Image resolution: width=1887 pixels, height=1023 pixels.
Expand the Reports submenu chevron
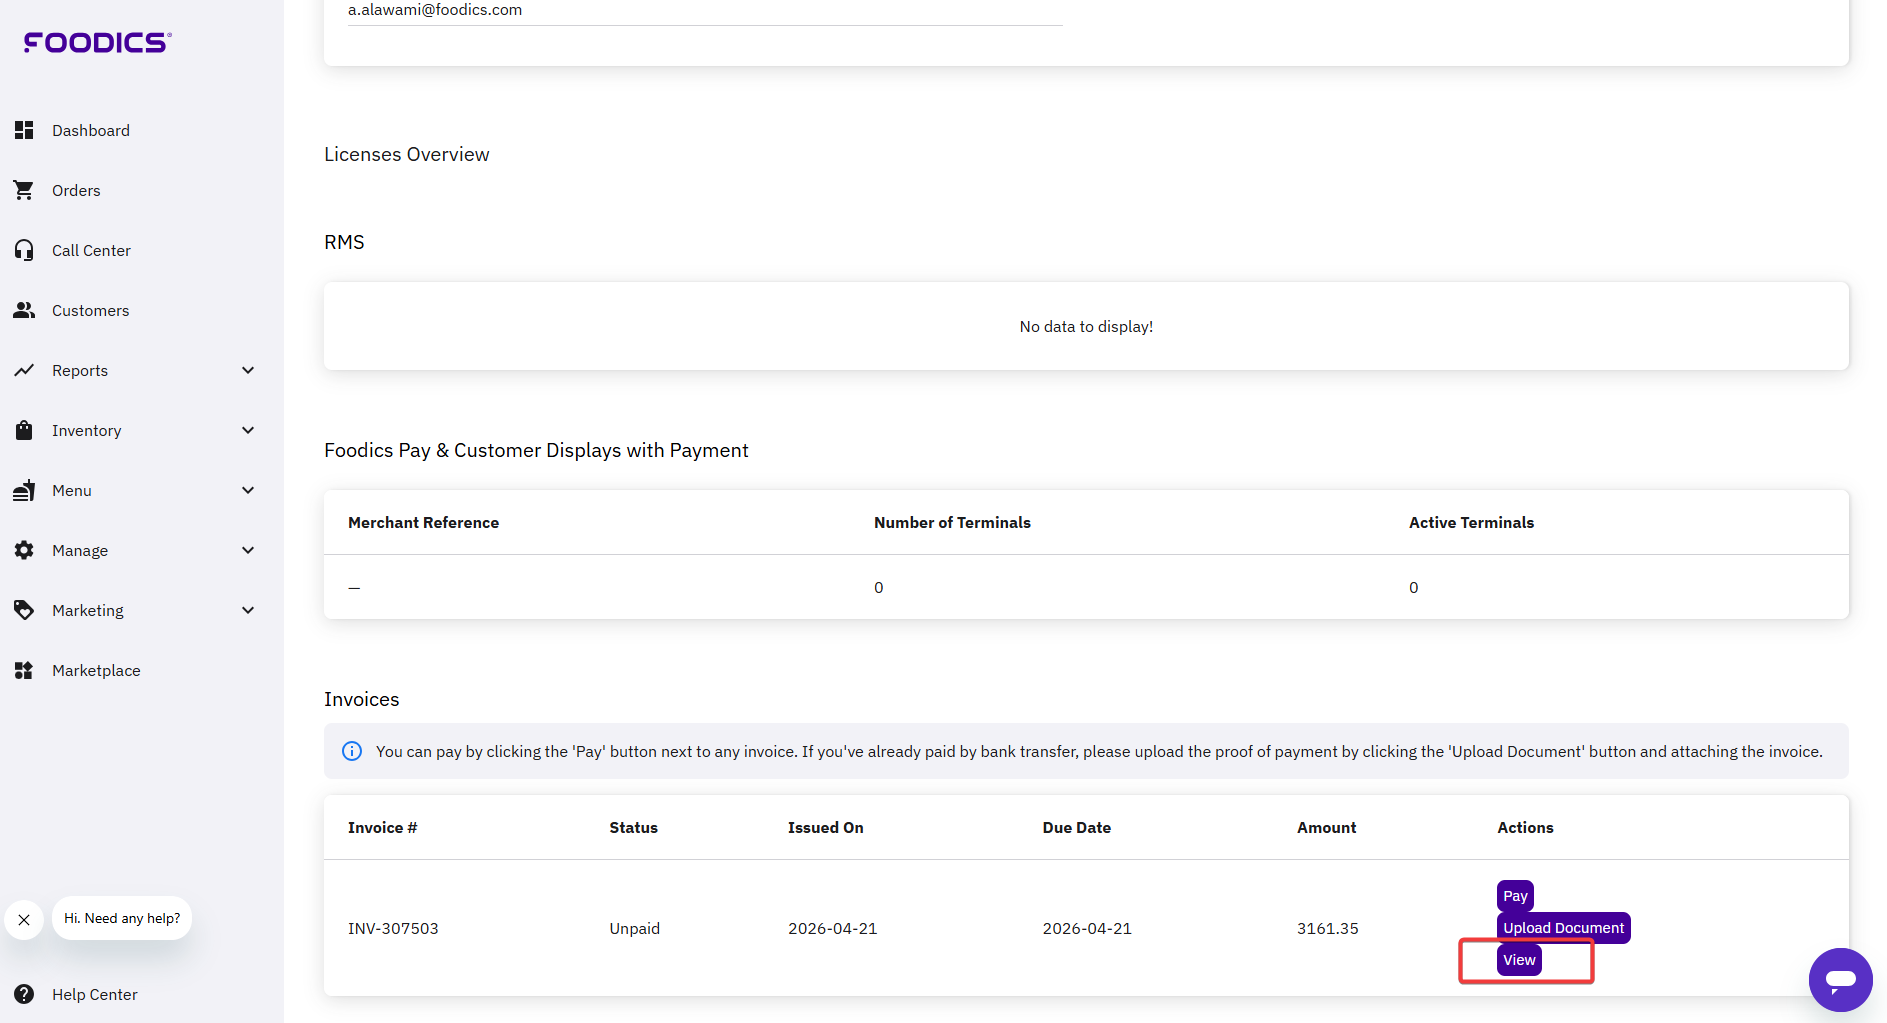[248, 370]
